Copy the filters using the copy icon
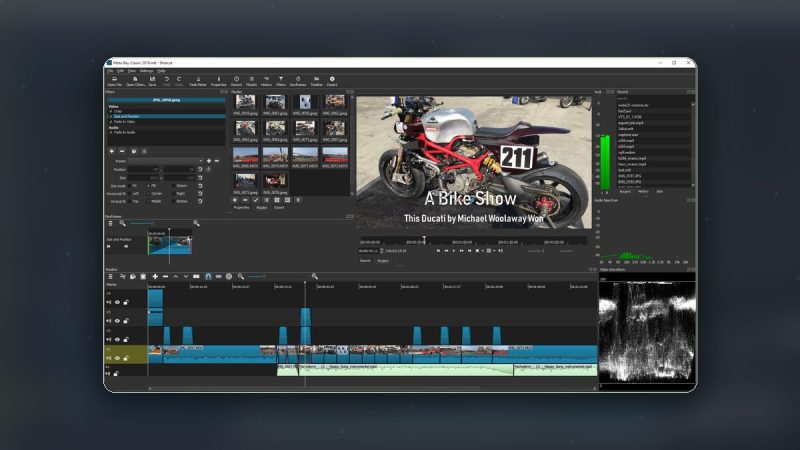 134,151
